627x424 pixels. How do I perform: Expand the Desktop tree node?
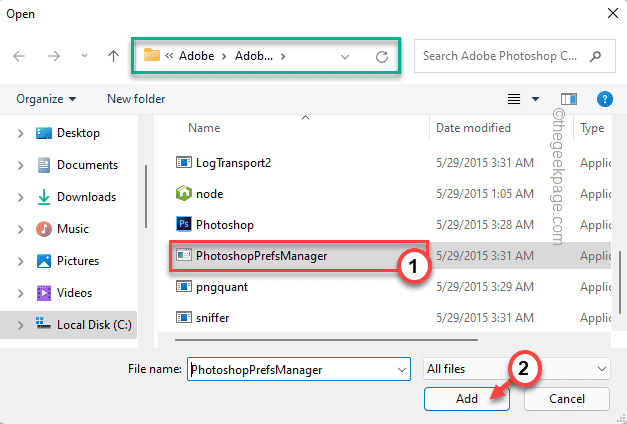21,133
